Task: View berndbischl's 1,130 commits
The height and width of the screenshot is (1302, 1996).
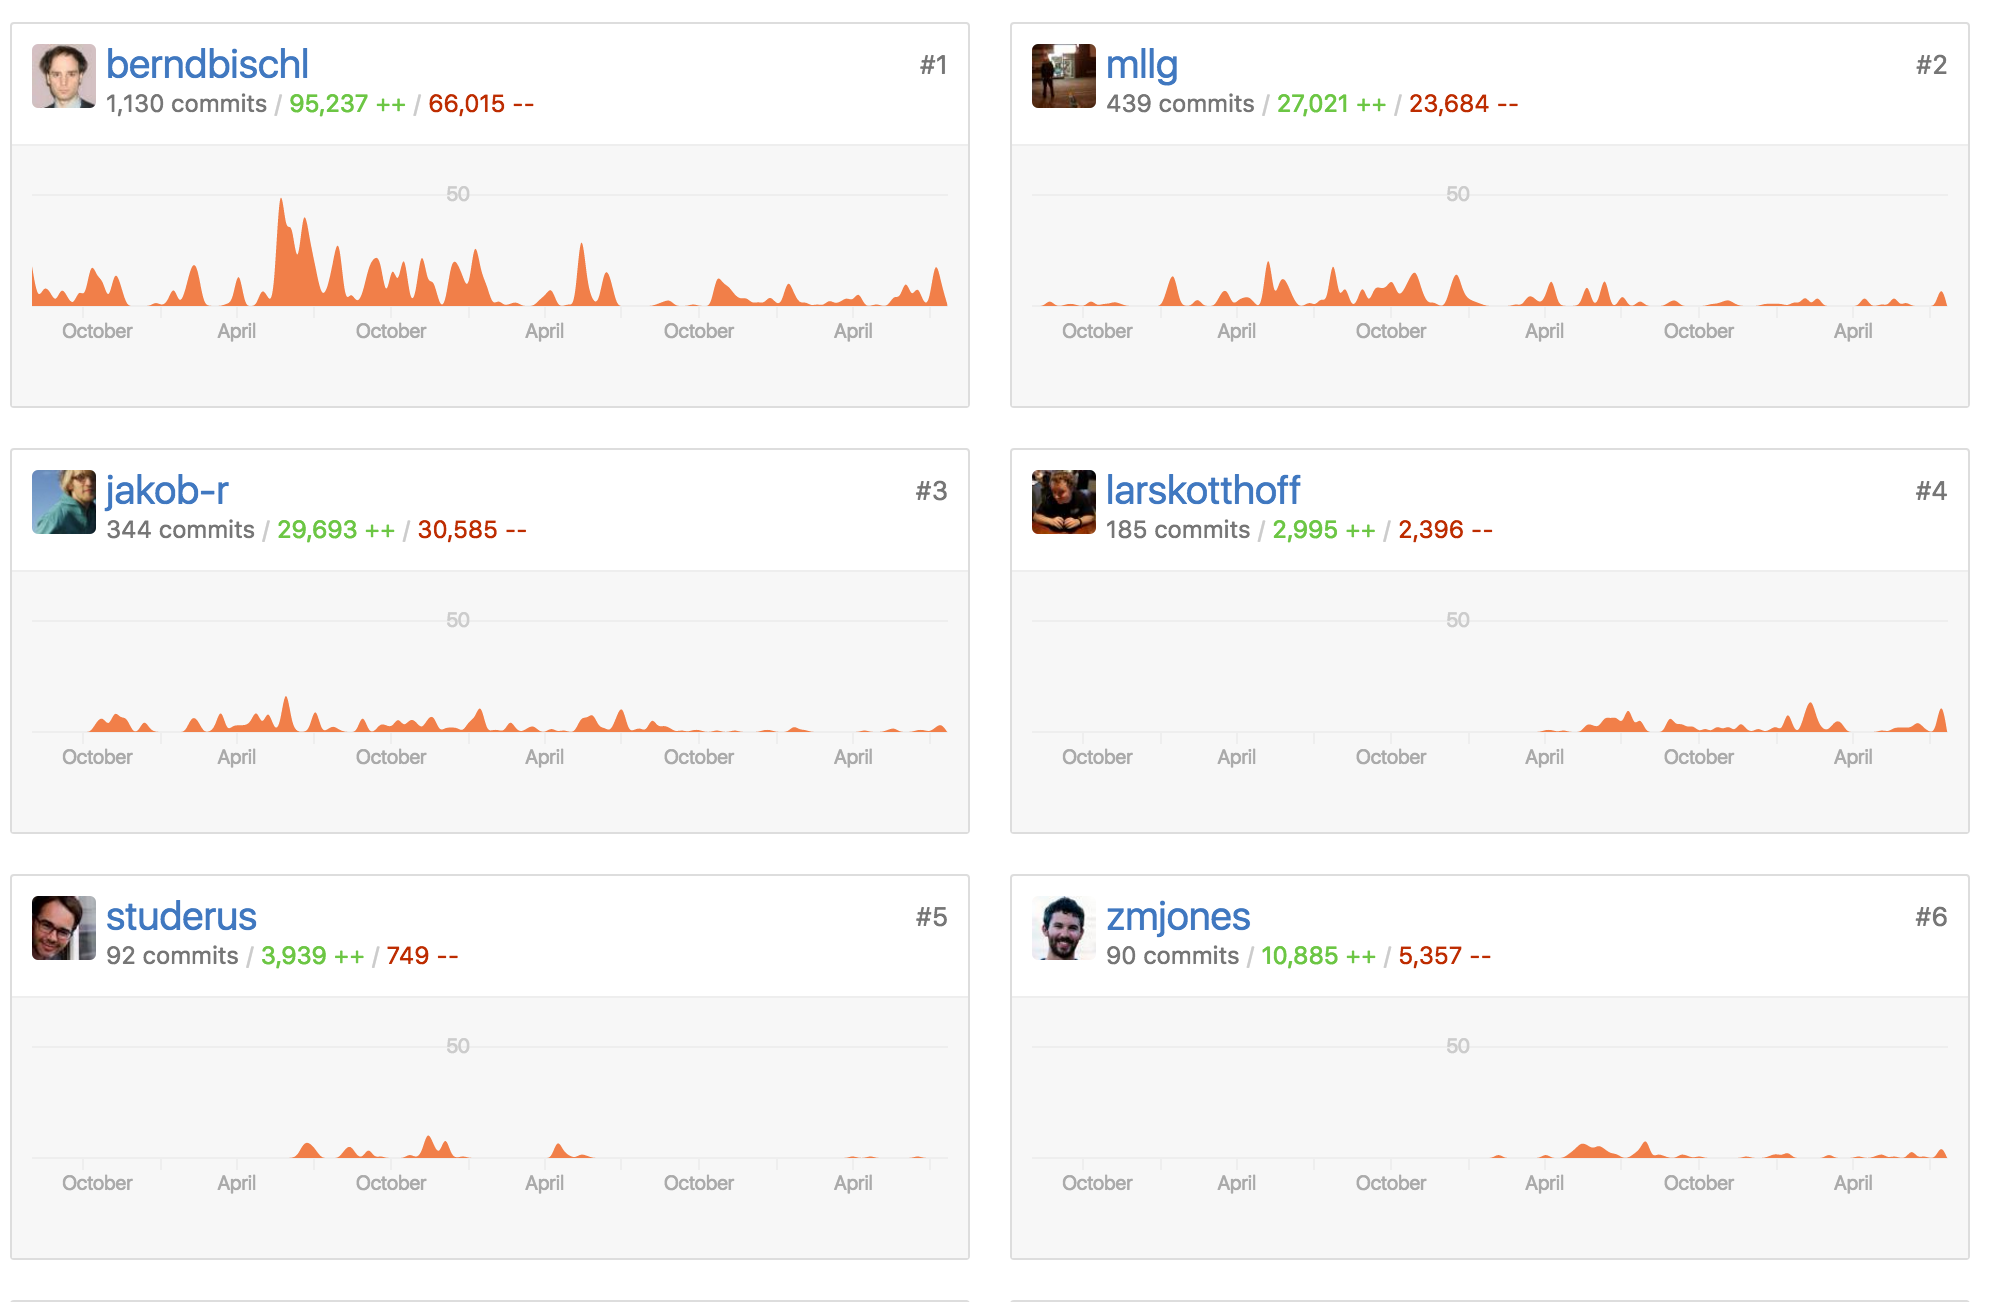Action: 186,104
